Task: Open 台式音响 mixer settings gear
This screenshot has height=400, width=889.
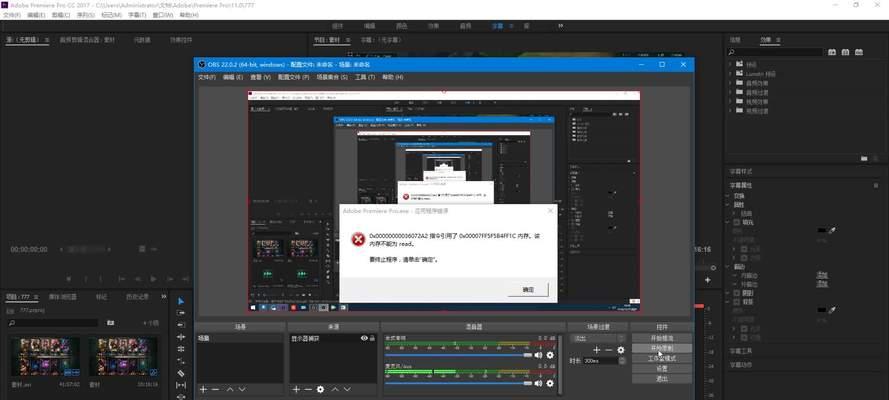Action: click(549, 355)
